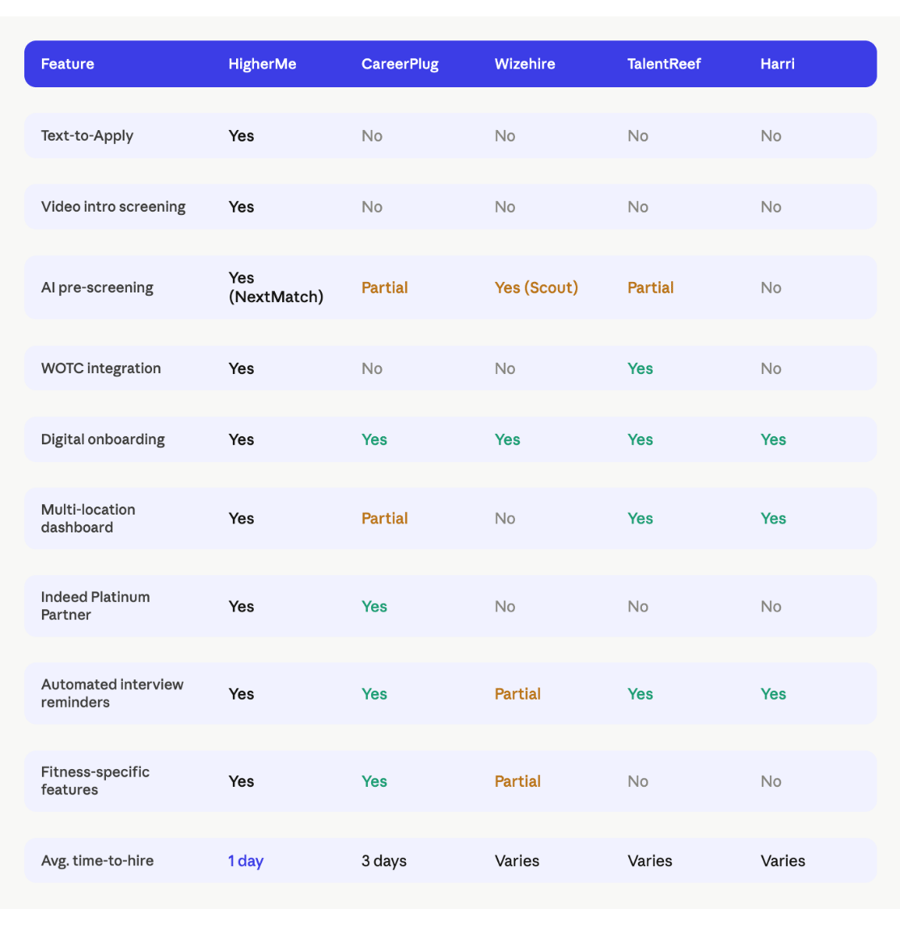The image size is (900, 925).
Task: Click the HigherMe column header
Action: (262, 64)
